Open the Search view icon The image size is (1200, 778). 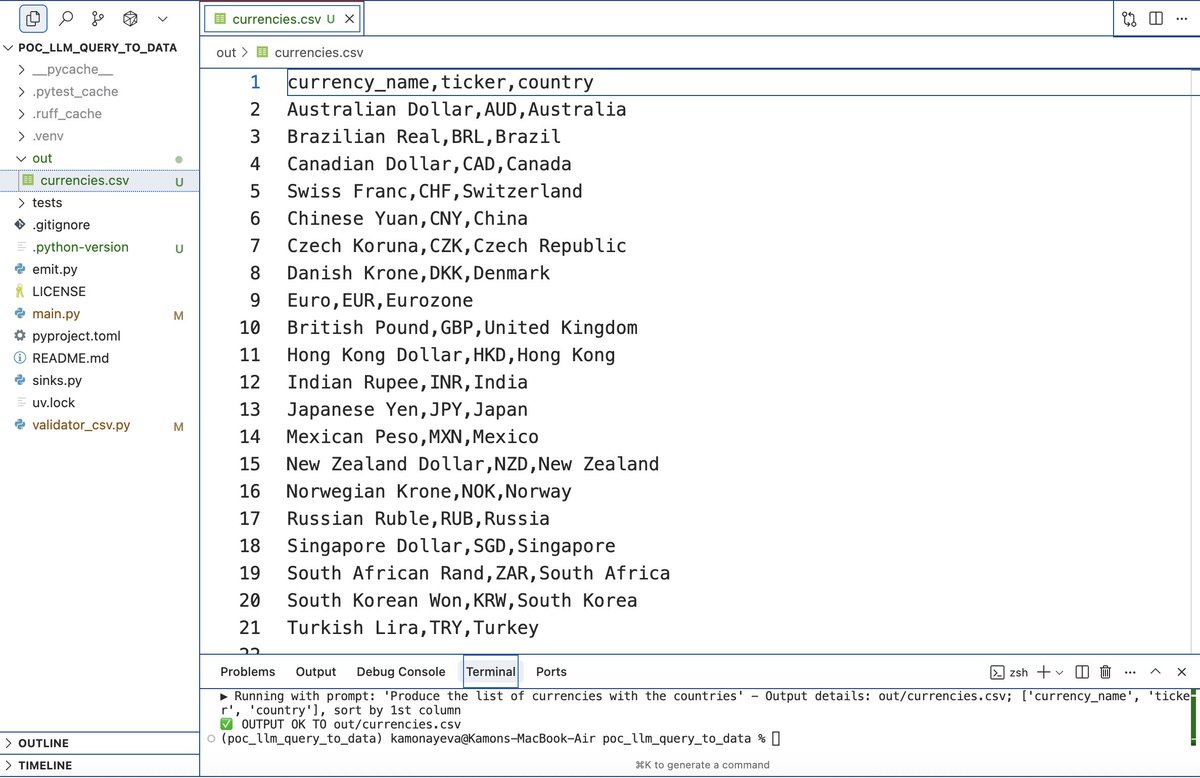pyautogui.click(x=66, y=18)
